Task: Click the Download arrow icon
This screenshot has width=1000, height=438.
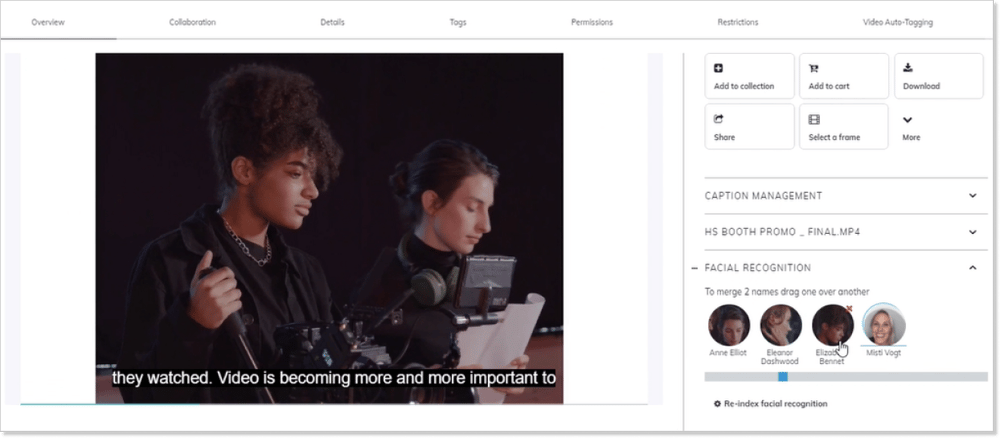Action: 908,68
